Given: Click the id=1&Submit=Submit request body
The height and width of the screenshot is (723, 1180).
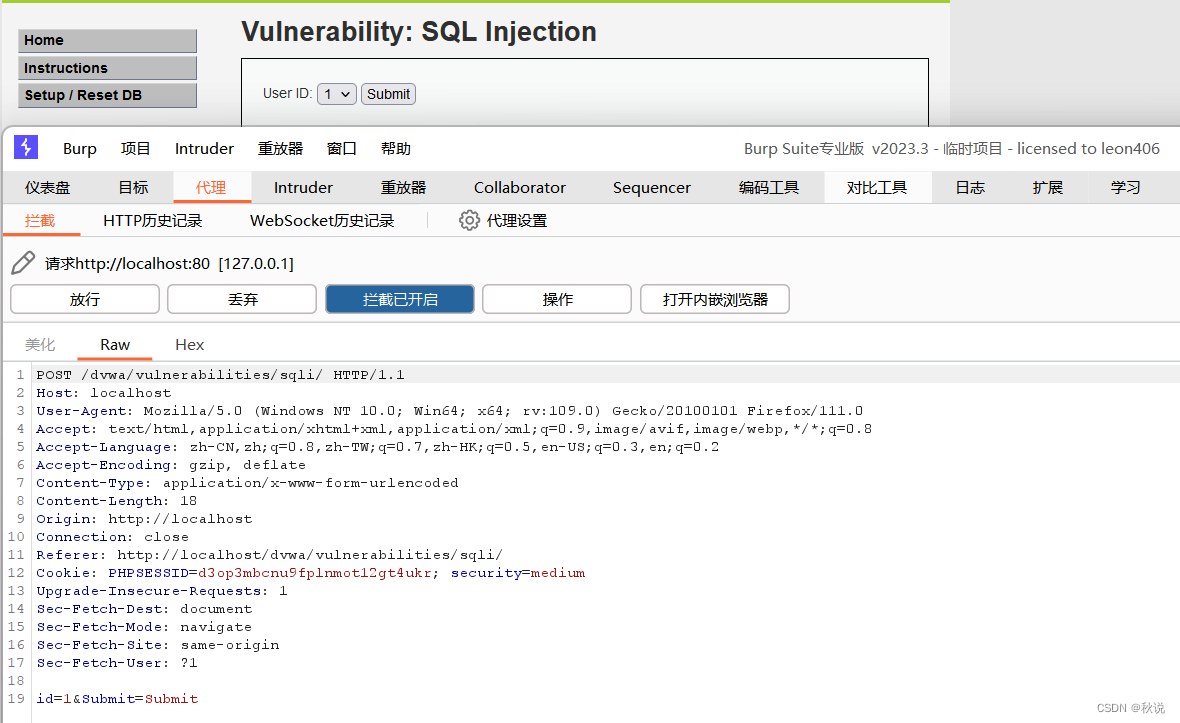Looking at the screenshot, I should point(117,699).
